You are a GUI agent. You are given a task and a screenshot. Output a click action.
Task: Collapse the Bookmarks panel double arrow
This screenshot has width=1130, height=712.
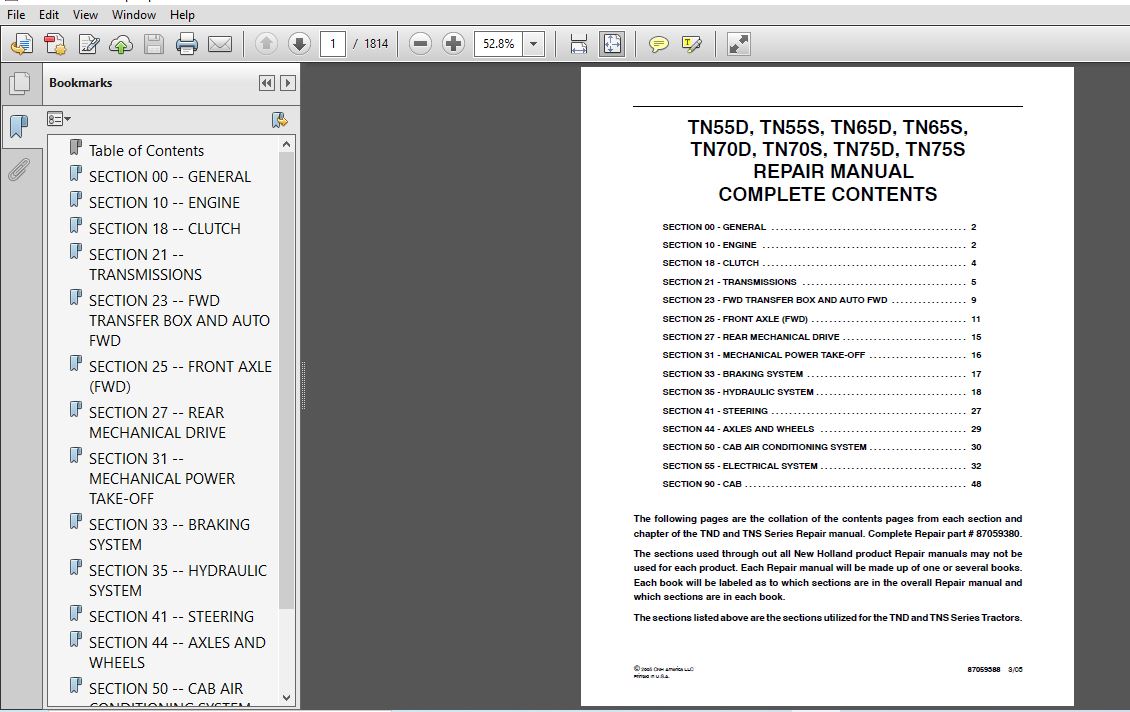click(x=267, y=83)
